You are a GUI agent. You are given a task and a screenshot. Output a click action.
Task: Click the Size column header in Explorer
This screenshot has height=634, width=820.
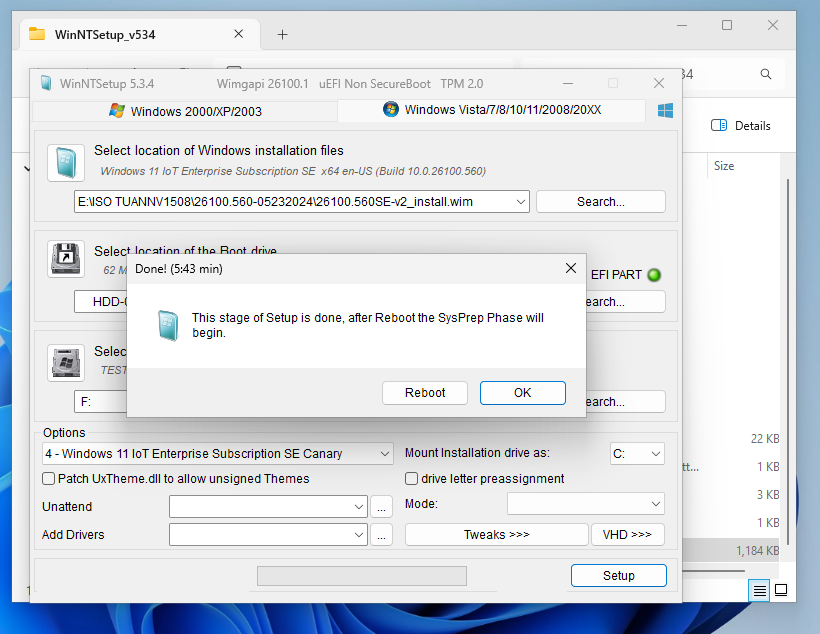coord(724,166)
